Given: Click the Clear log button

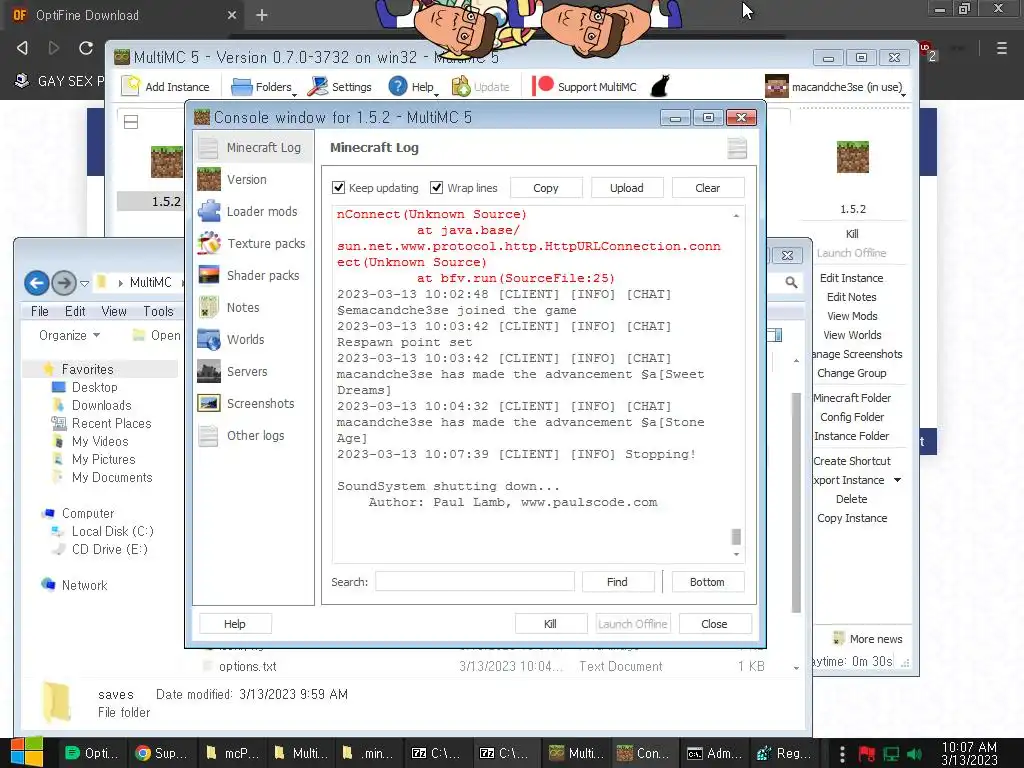Looking at the screenshot, I should pos(708,188).
